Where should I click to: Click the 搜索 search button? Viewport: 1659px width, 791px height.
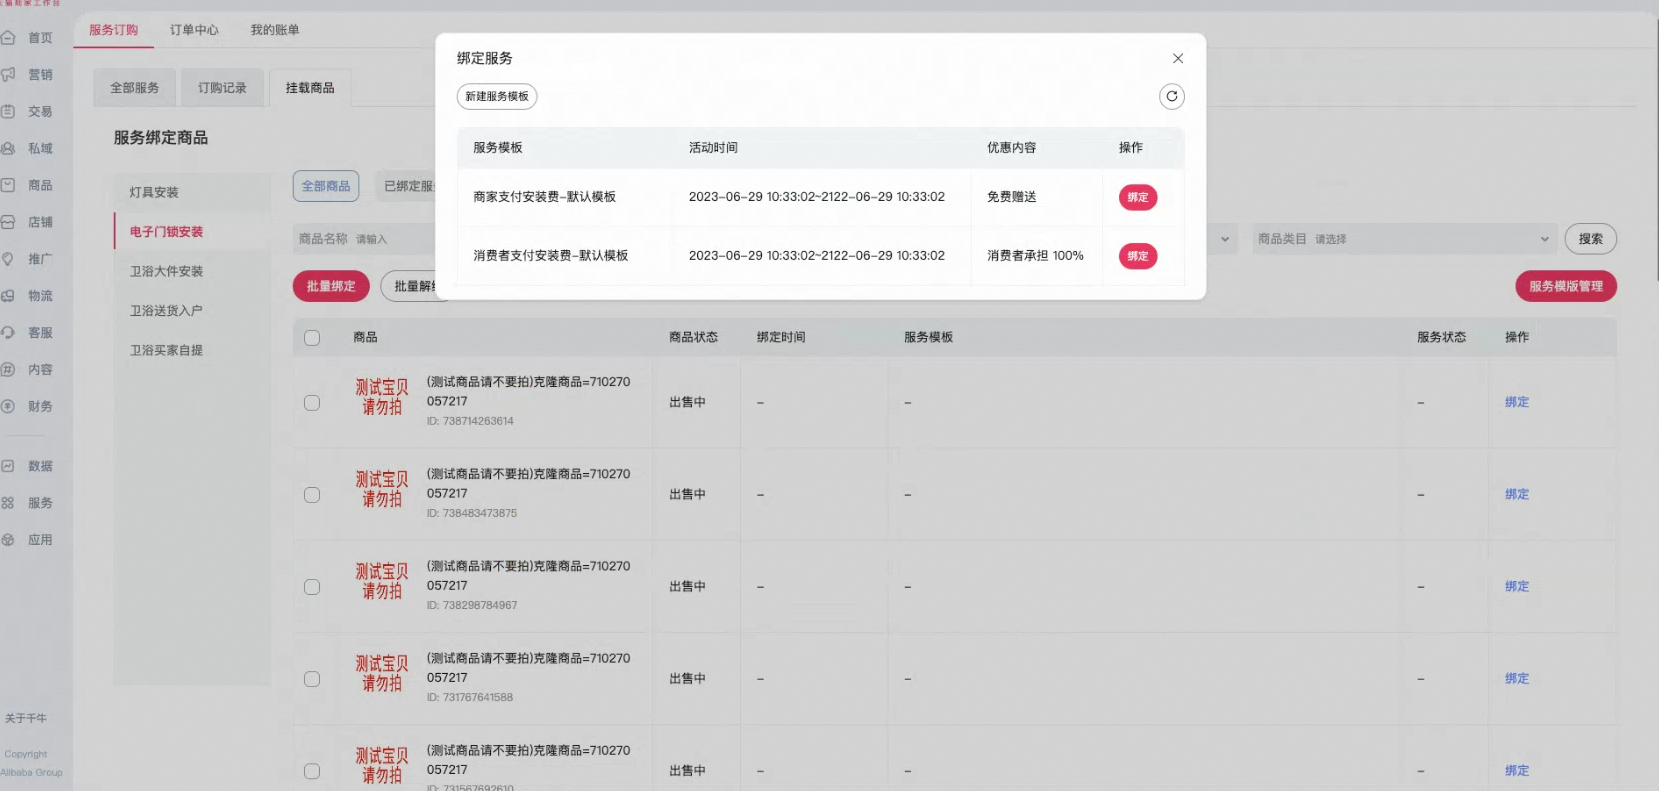[x=1591, y=239]
